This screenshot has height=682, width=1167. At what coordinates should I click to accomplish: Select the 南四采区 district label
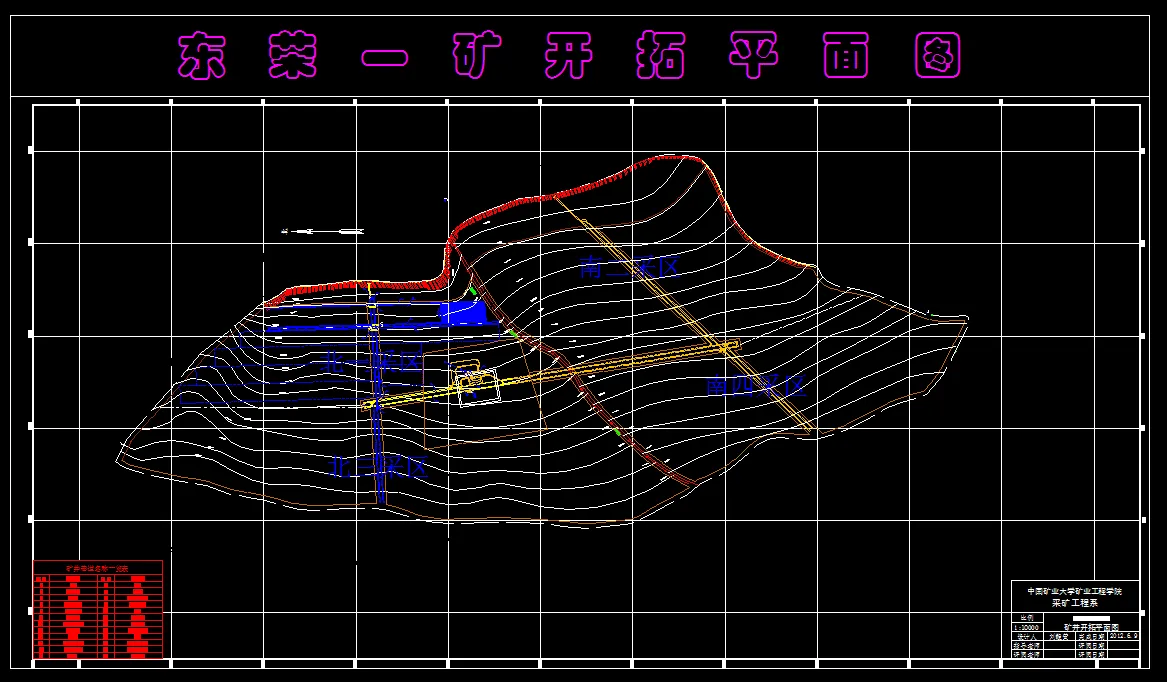click(756, 386)
